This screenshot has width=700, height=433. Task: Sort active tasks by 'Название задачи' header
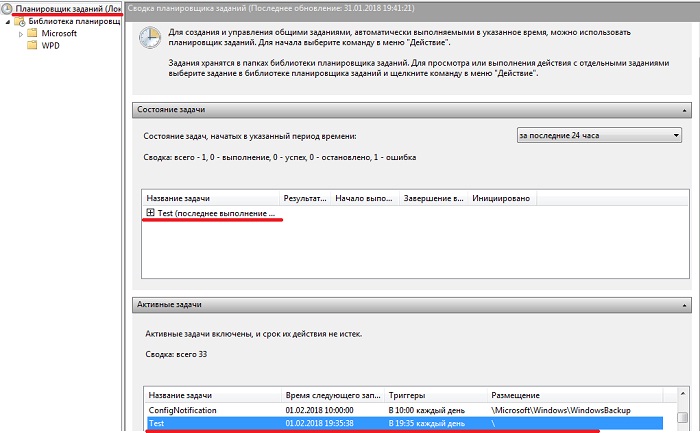point(212,395)
